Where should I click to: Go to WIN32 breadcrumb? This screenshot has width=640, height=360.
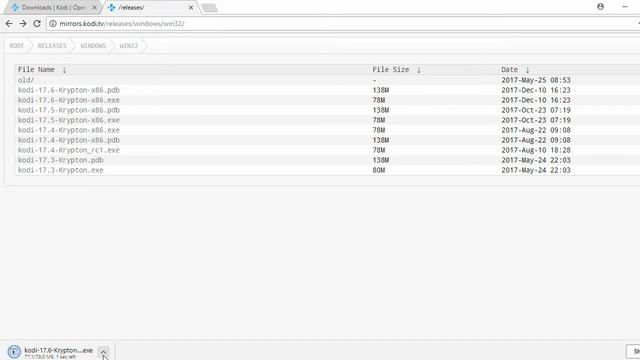(x=129, y=46)
